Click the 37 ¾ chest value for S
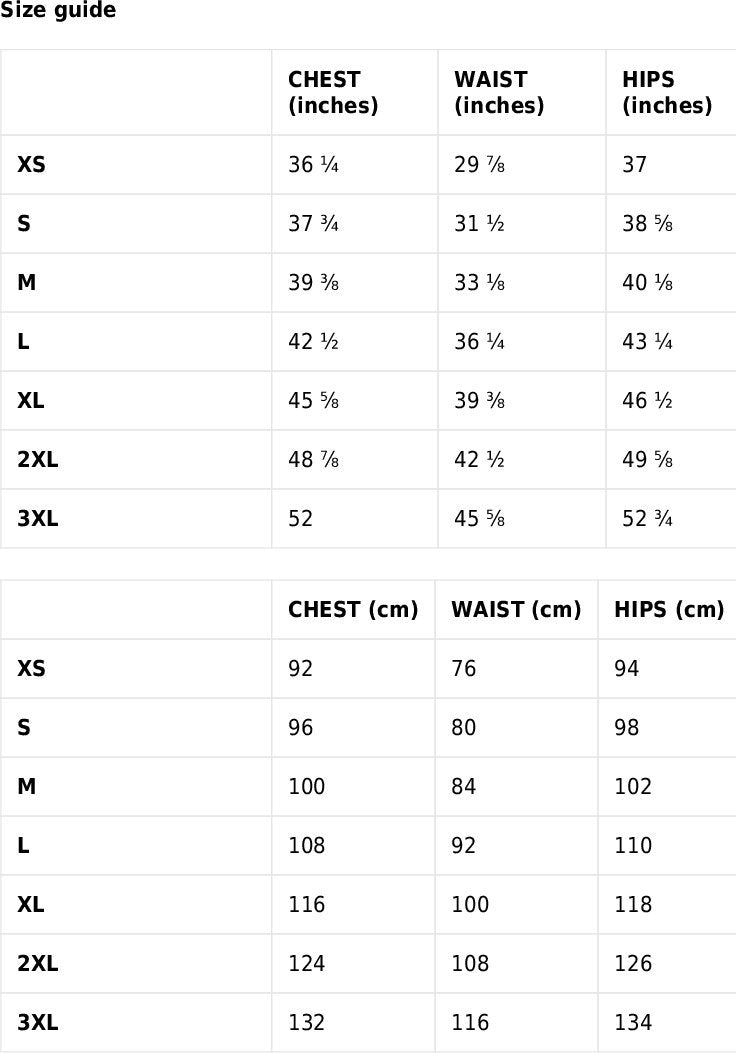736x1053 pixels. tap(313, 224)
